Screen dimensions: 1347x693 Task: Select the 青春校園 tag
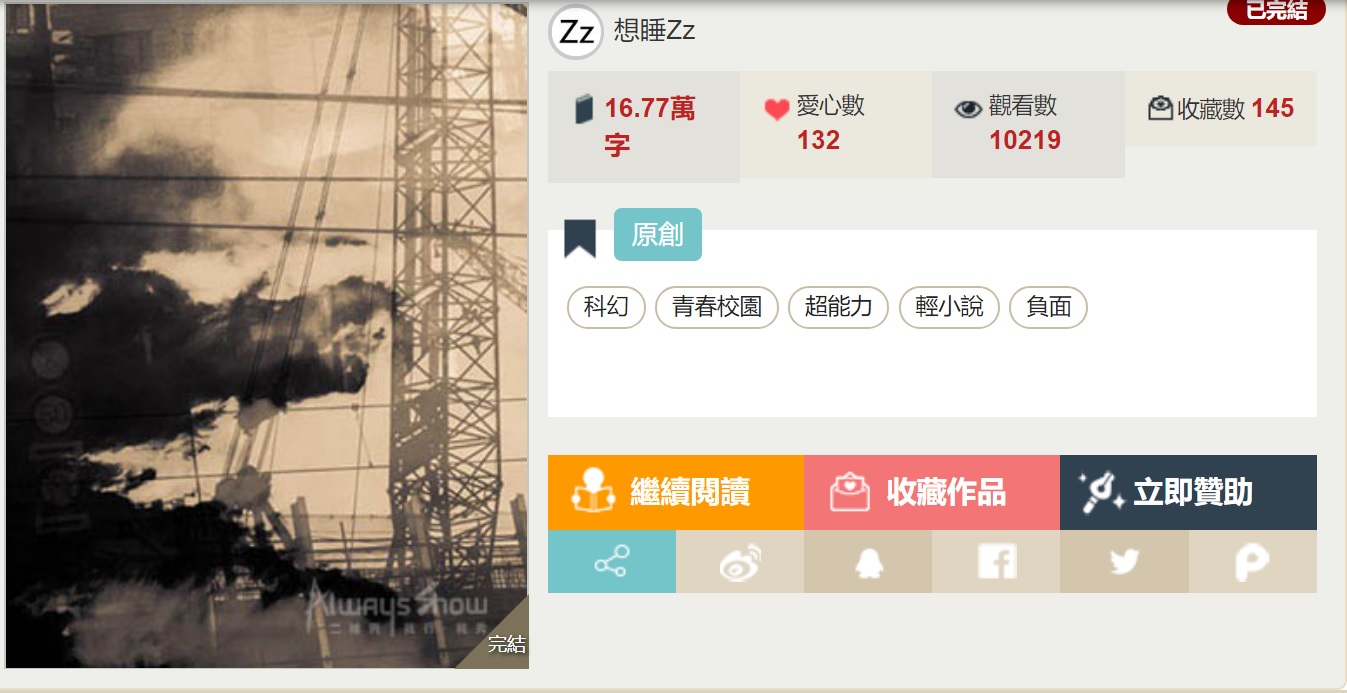point(717,307)
